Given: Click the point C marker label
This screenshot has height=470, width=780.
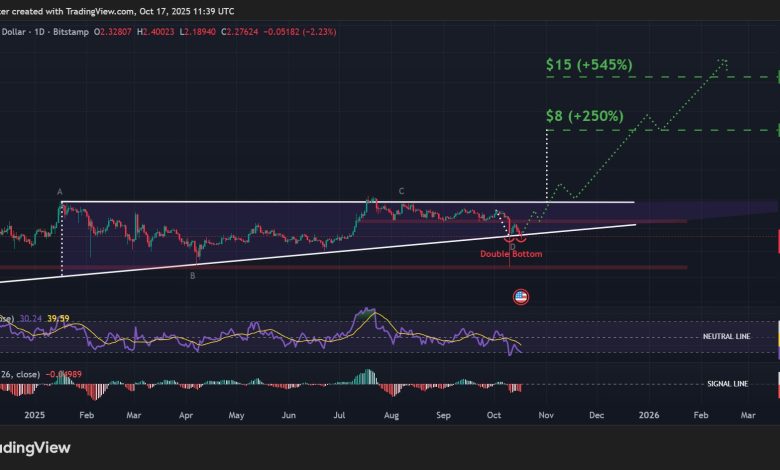Looking at the screenshot, I should click(401, 191).
